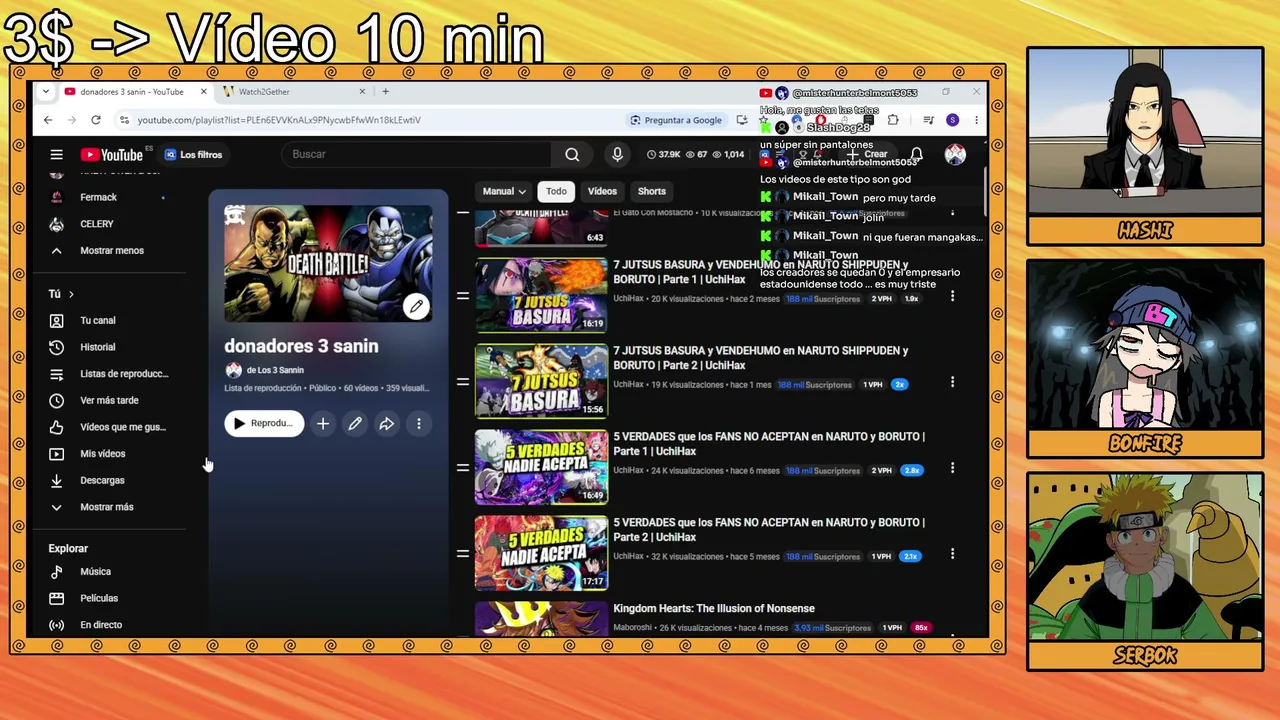Viewport: 1280px width, 720px height.
Task: Open the Los 3 Sannin channel link
Action: [275, 370]
